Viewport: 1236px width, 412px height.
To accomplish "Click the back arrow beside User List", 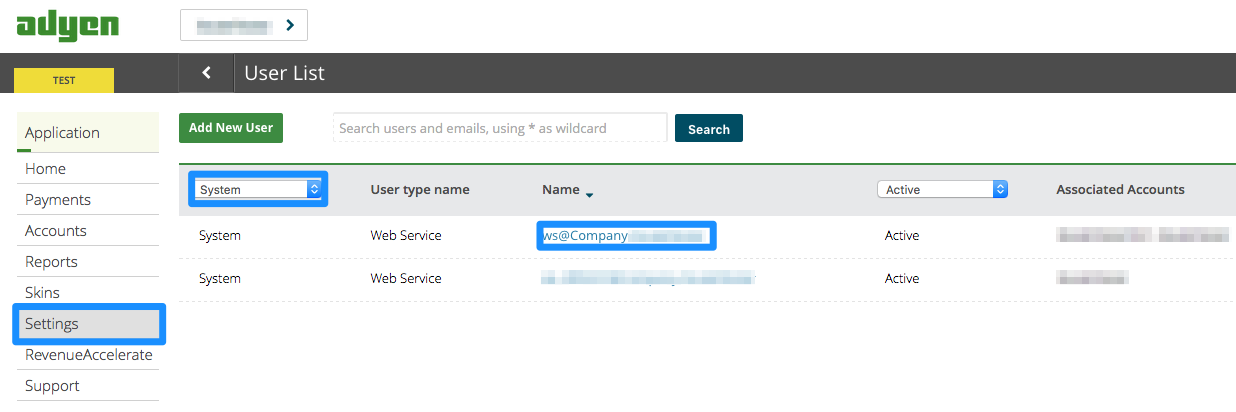I will coord(206,73).
